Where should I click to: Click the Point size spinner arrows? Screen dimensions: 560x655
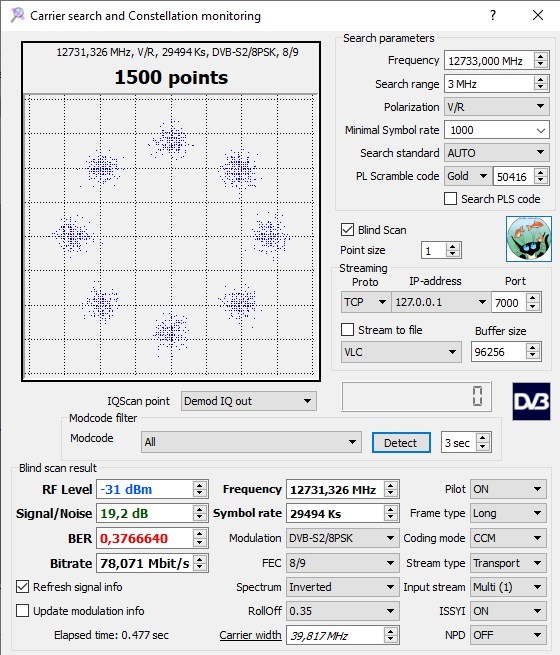pos(453,250)
